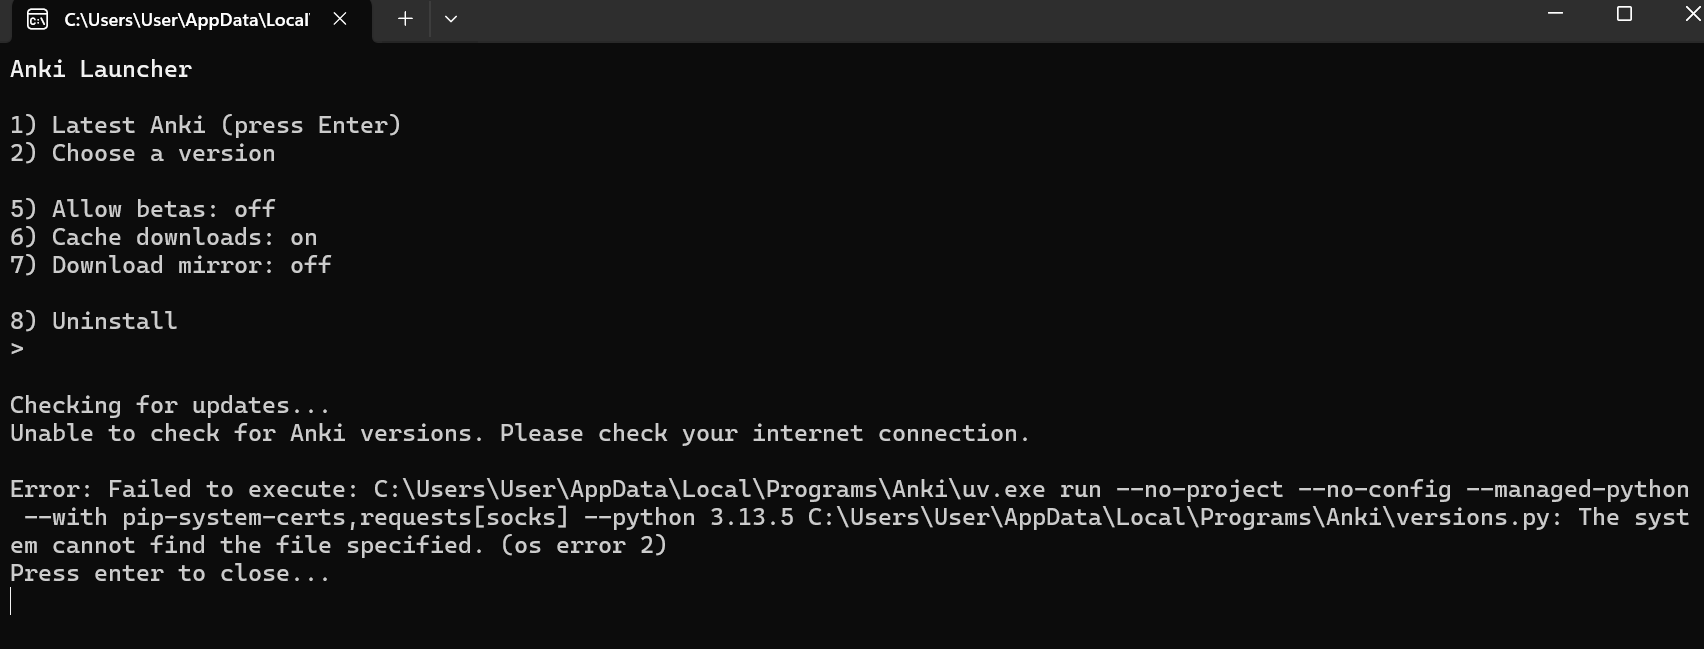Open a new terminal tab with plus

coord(405,19)
